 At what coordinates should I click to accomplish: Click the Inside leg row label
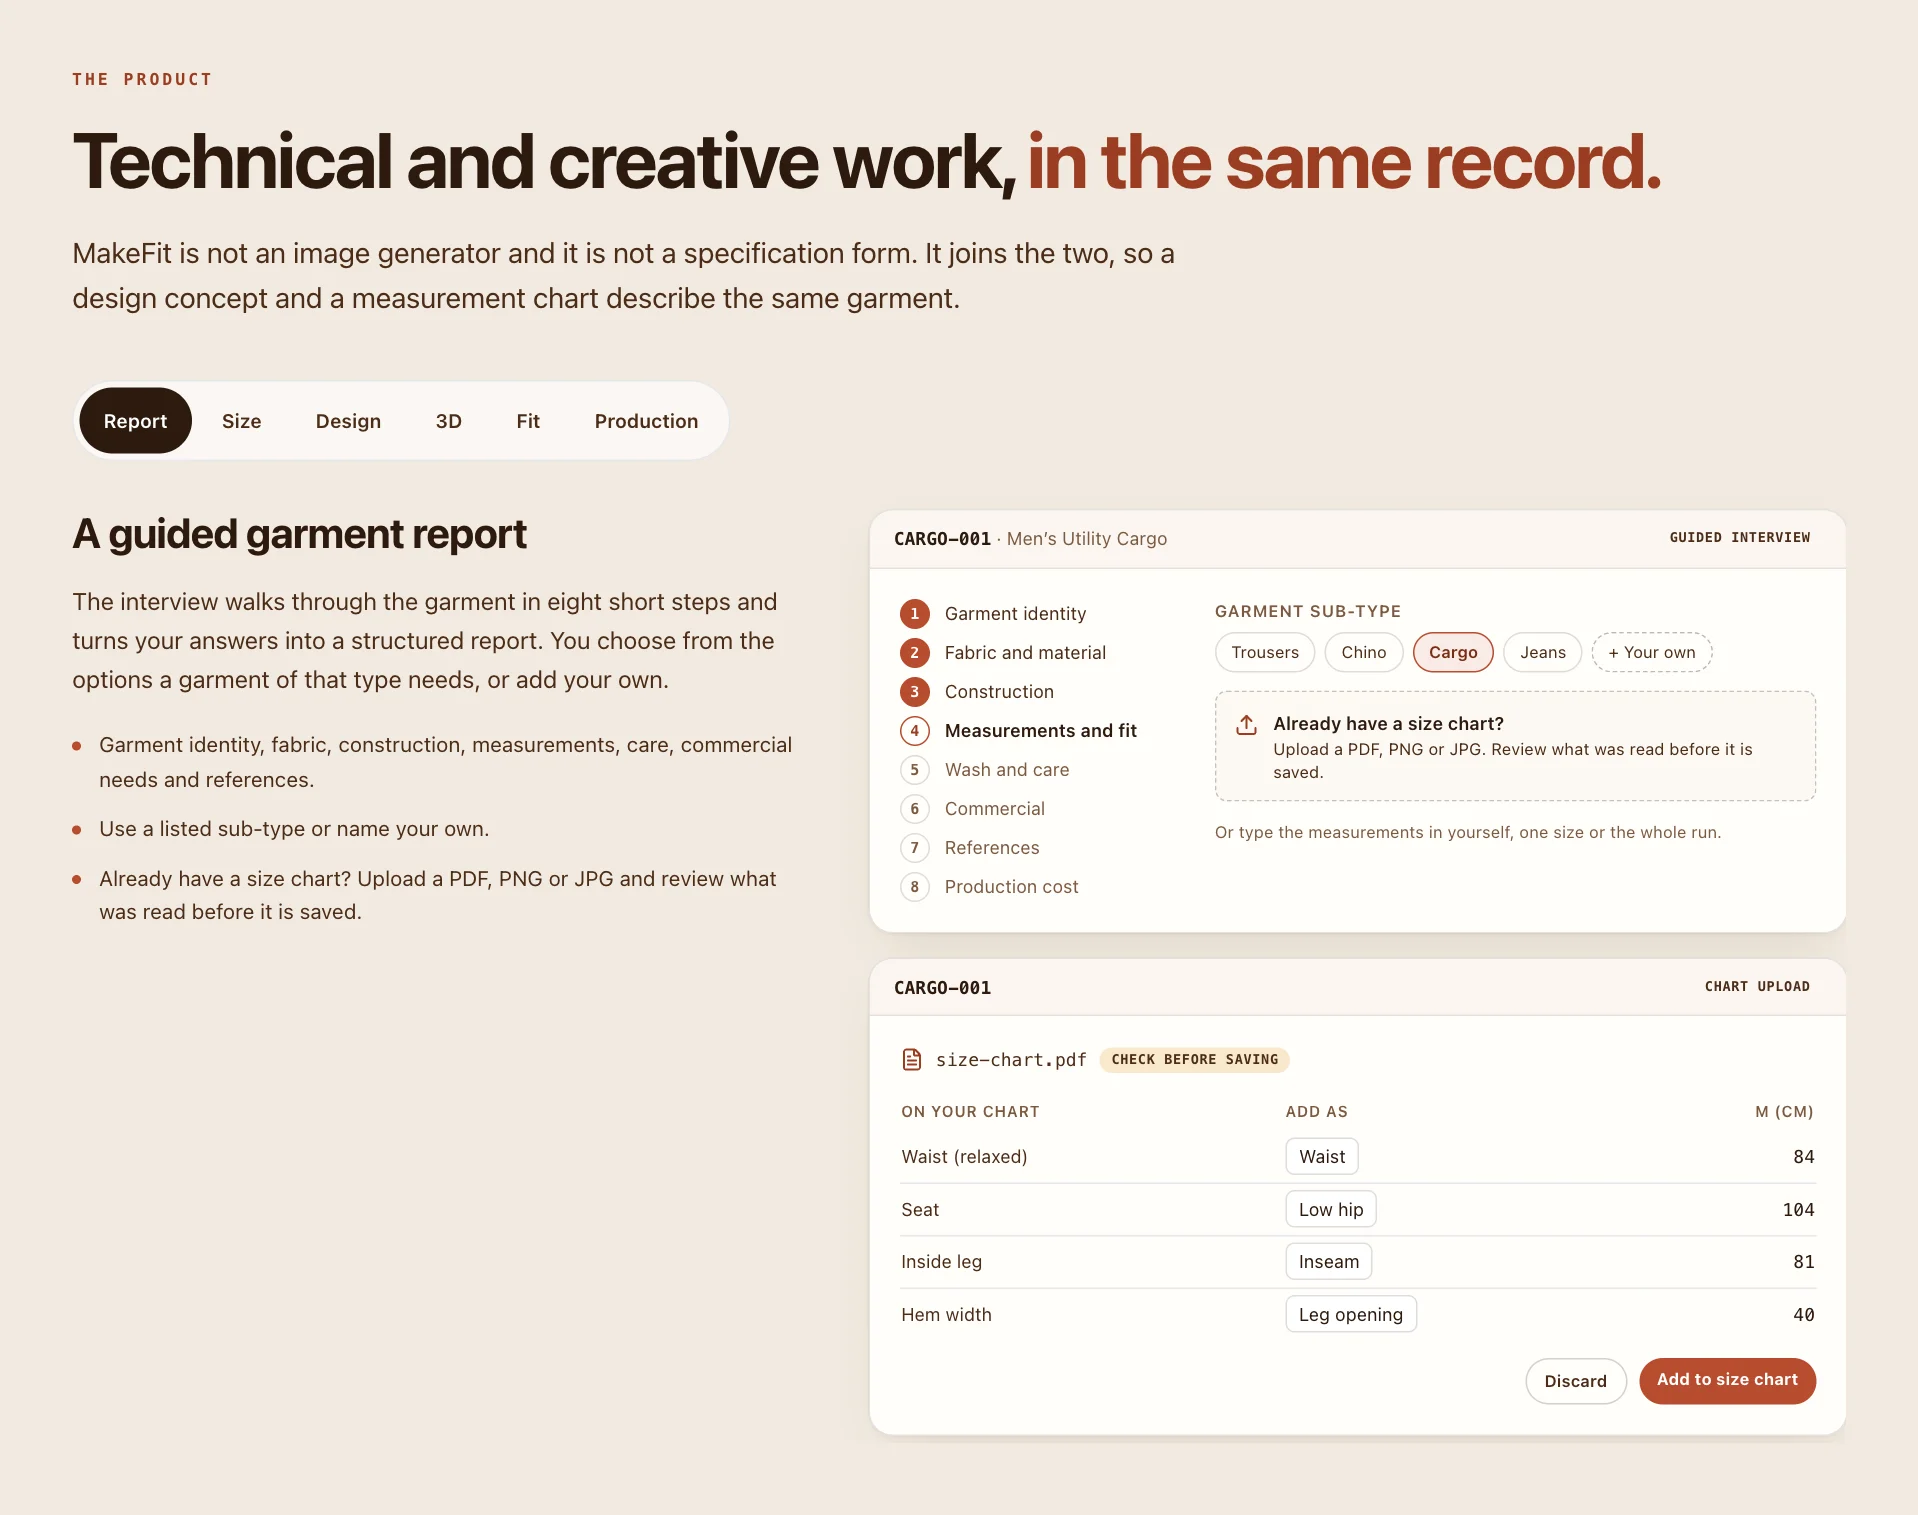[x=941, y=1261]
